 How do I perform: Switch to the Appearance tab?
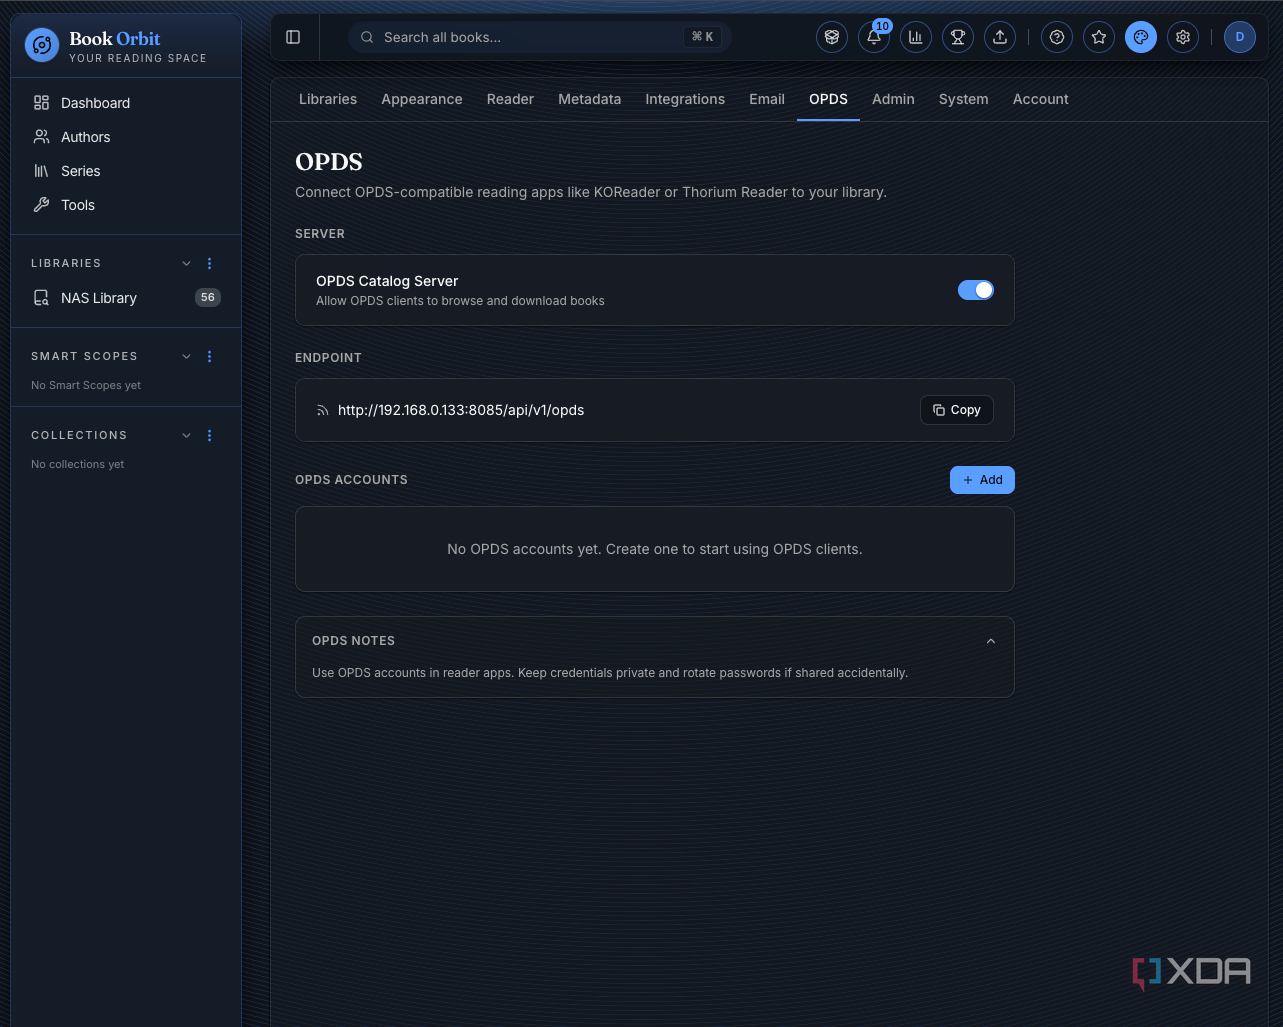pyautogui.click(x=422, y=99)
